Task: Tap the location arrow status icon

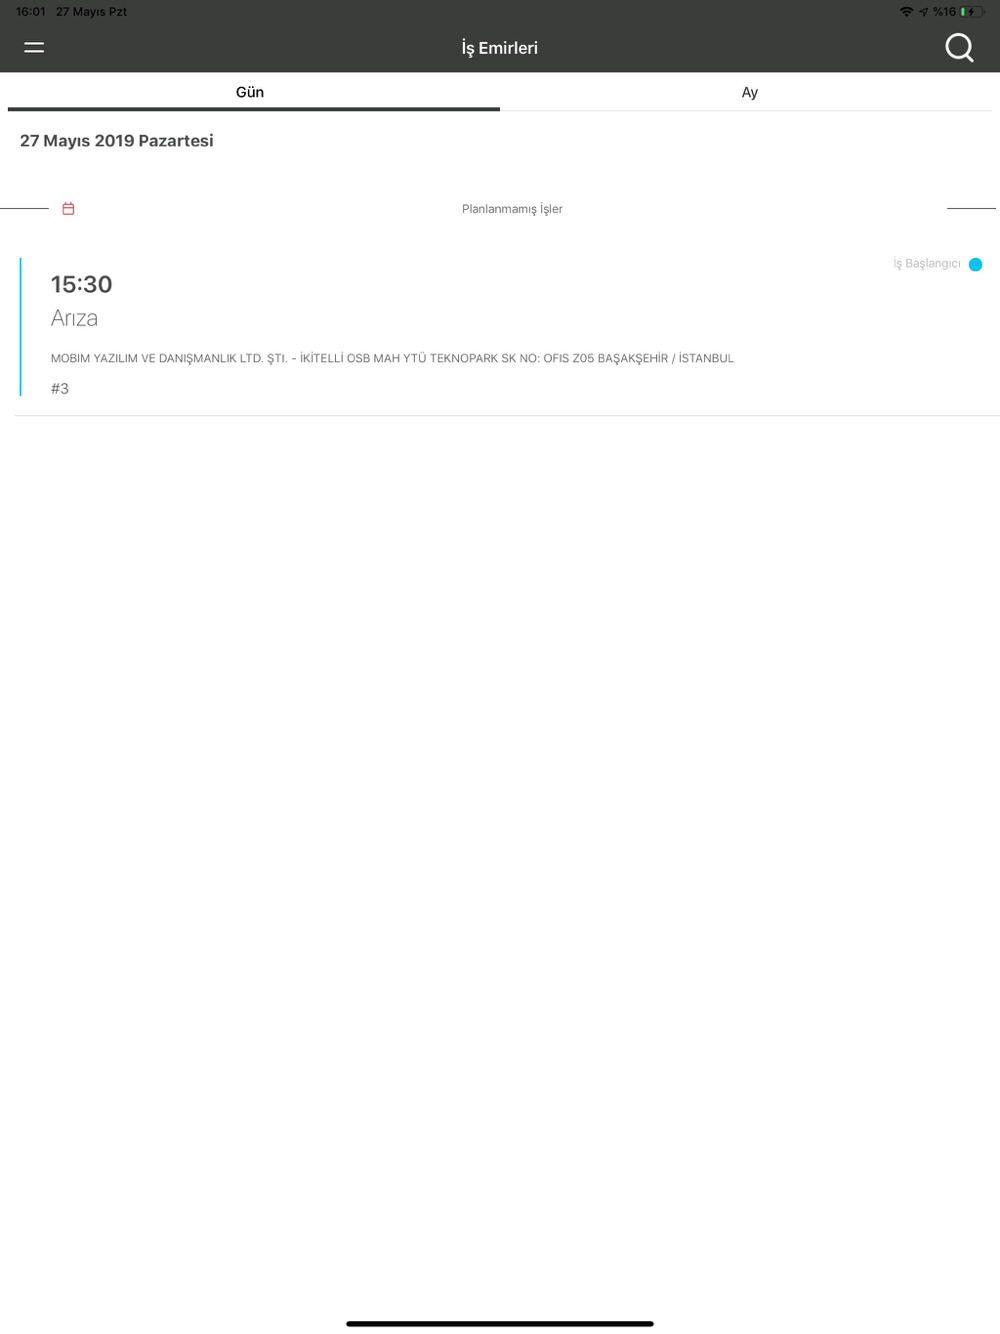Action: (923, 12)
